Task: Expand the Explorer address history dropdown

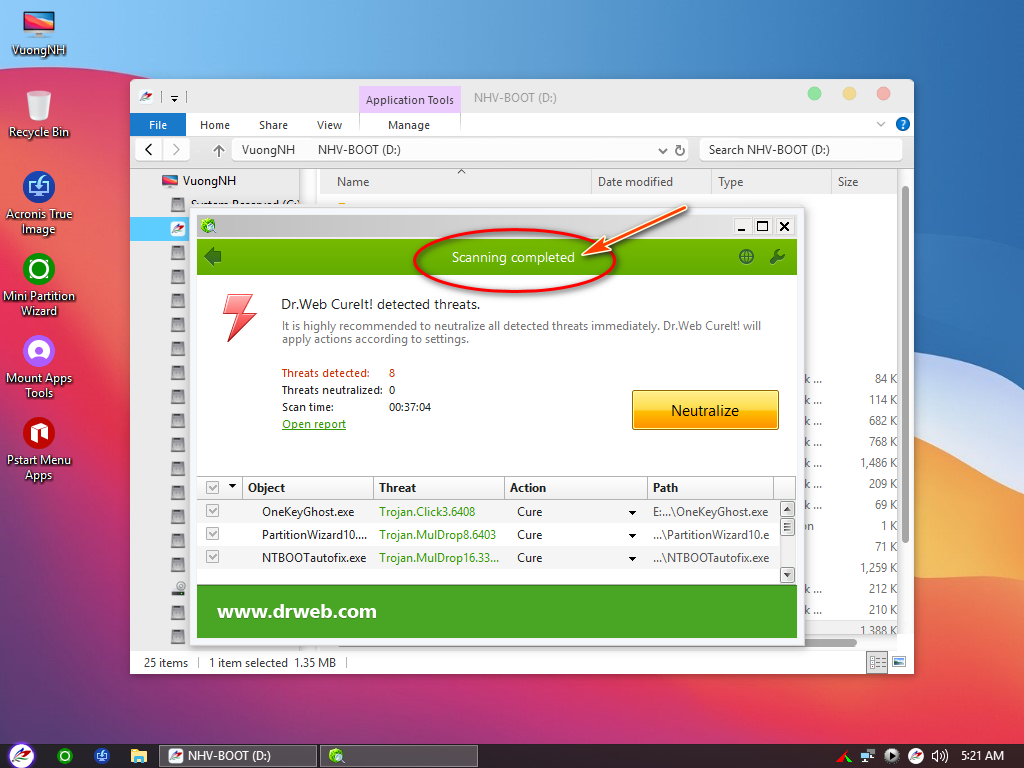Action: (x=663, y=151)
